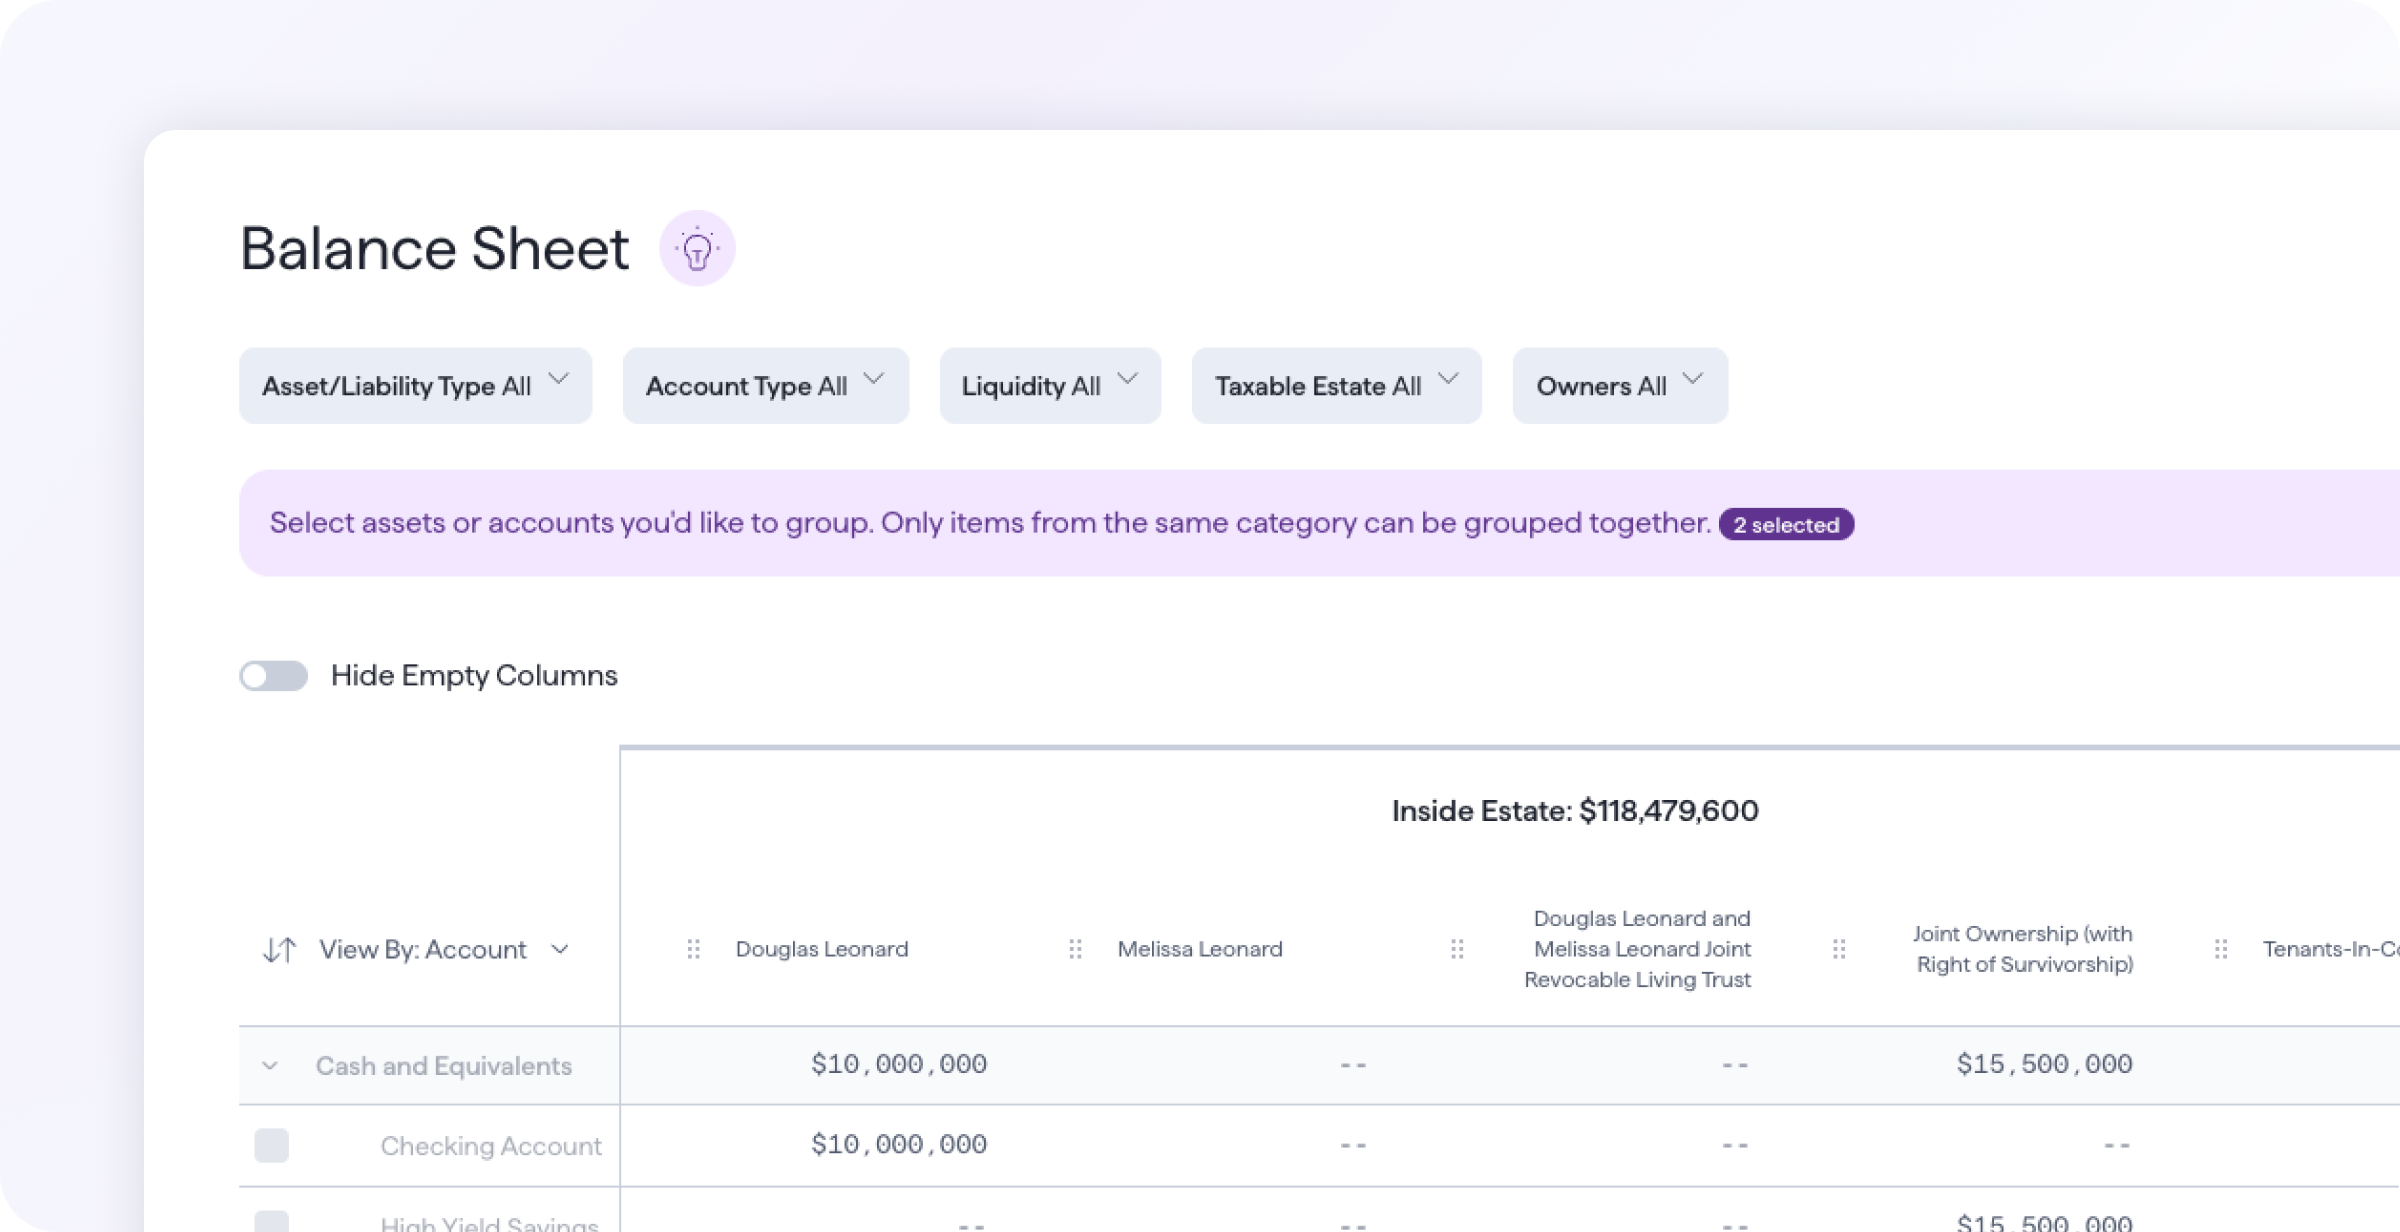Open the Liquidity filter dropdown
The height and width of the screenshot is (1232, 2400).
tap(1050, 386)
